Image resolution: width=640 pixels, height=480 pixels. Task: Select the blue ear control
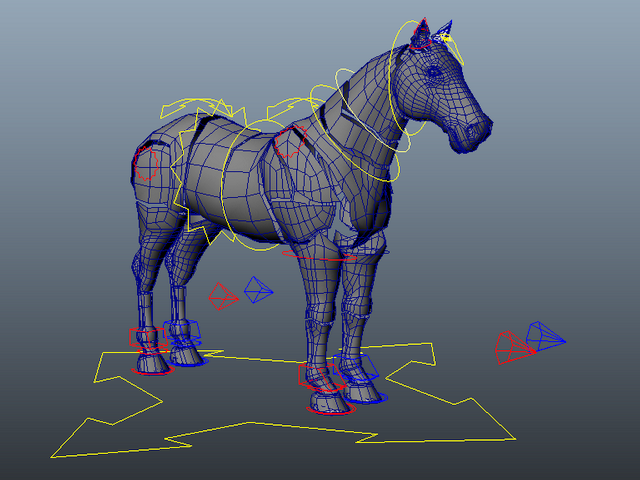point(444,30)
